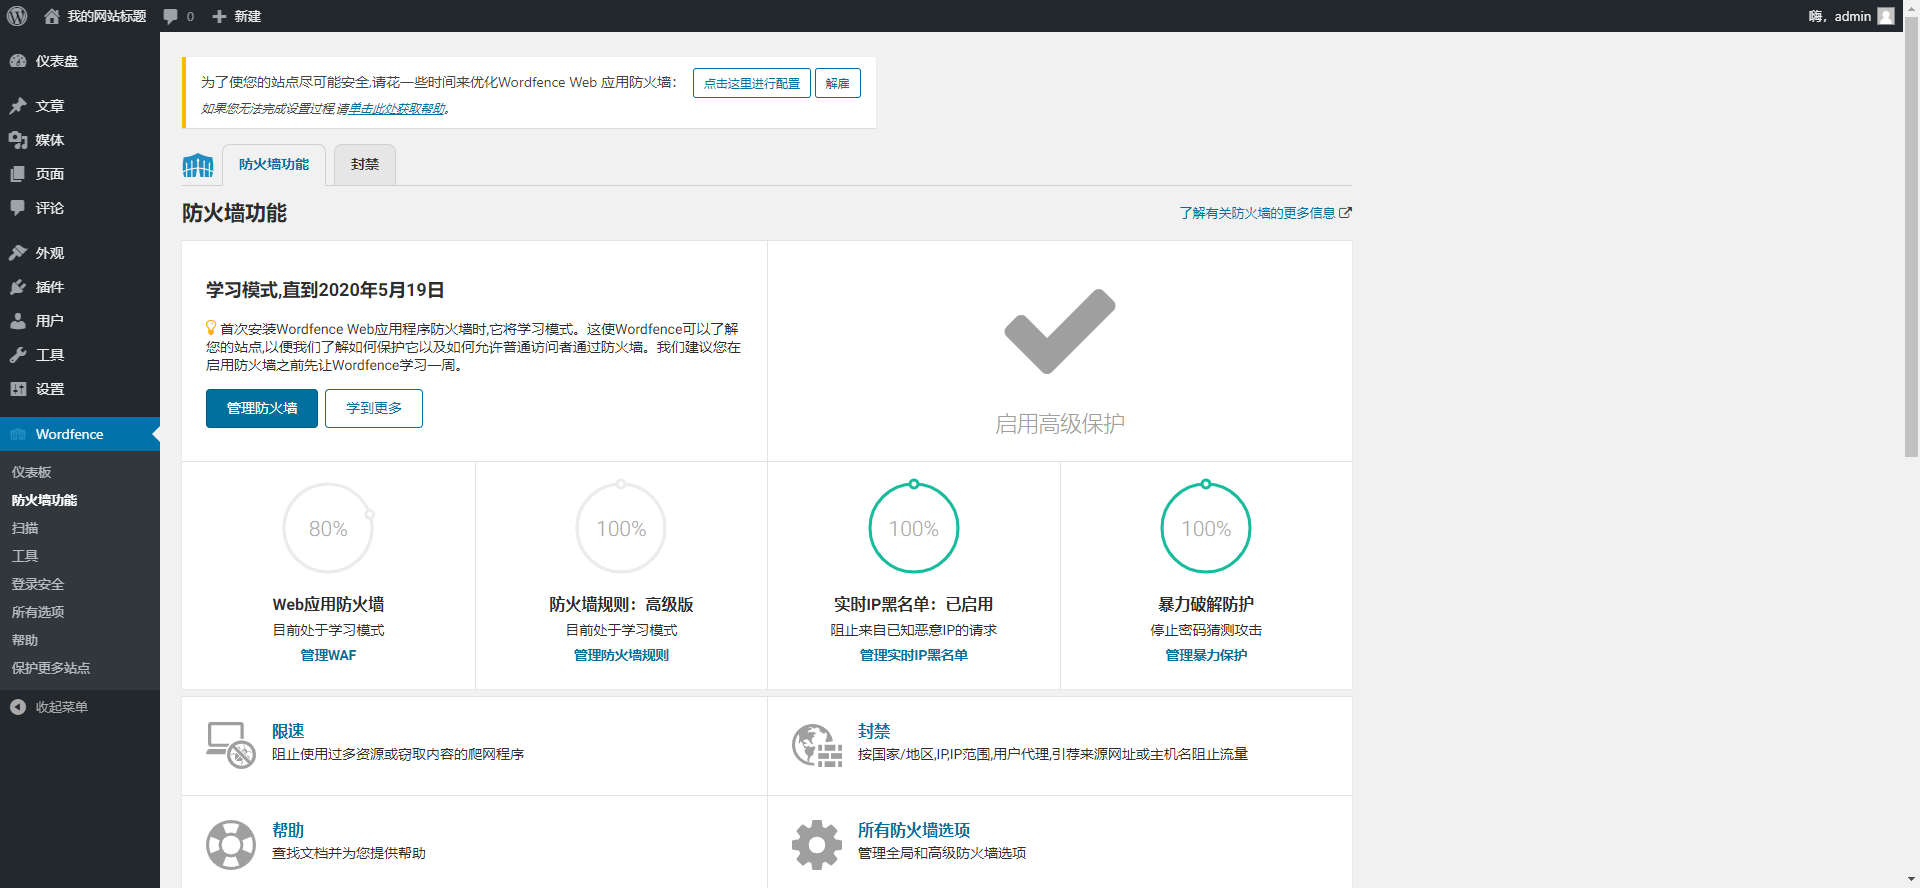Click the 媒体 media icon in sidebar

[18, 140]
